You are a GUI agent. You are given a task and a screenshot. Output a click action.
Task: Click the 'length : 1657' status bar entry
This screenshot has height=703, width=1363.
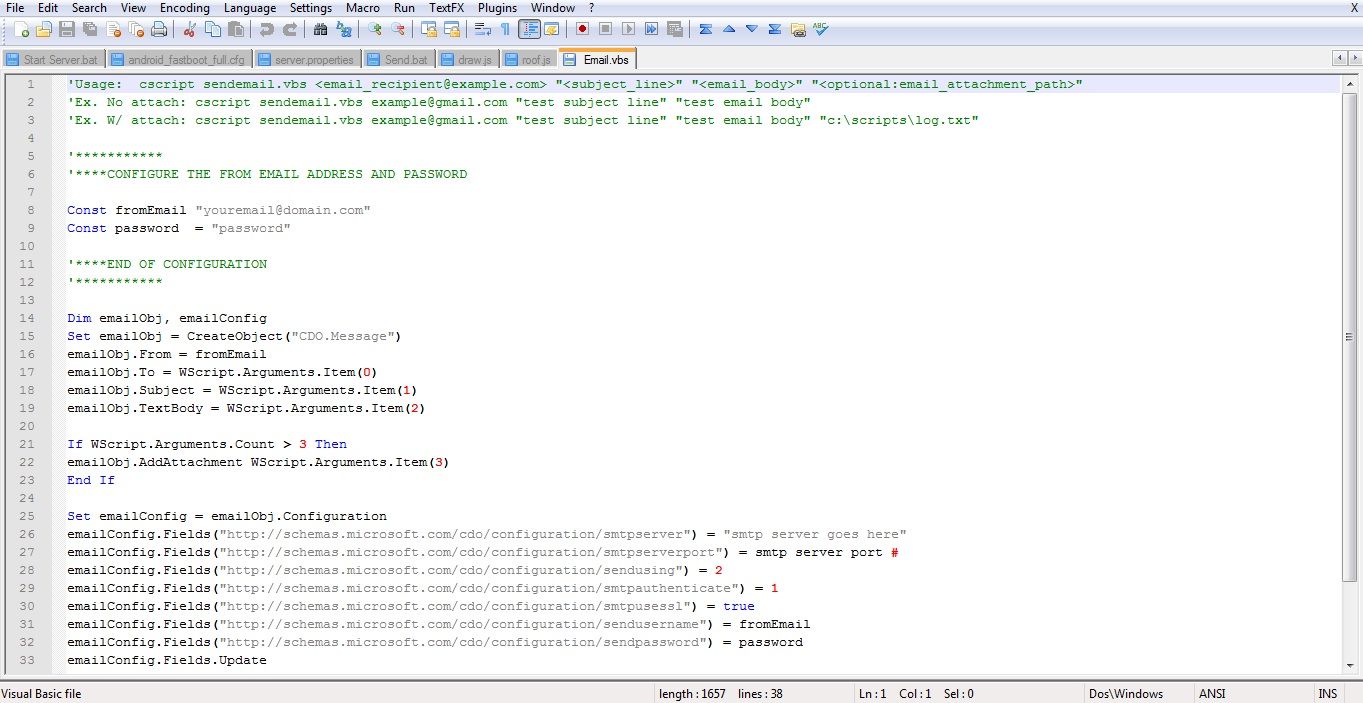[692, 693]
